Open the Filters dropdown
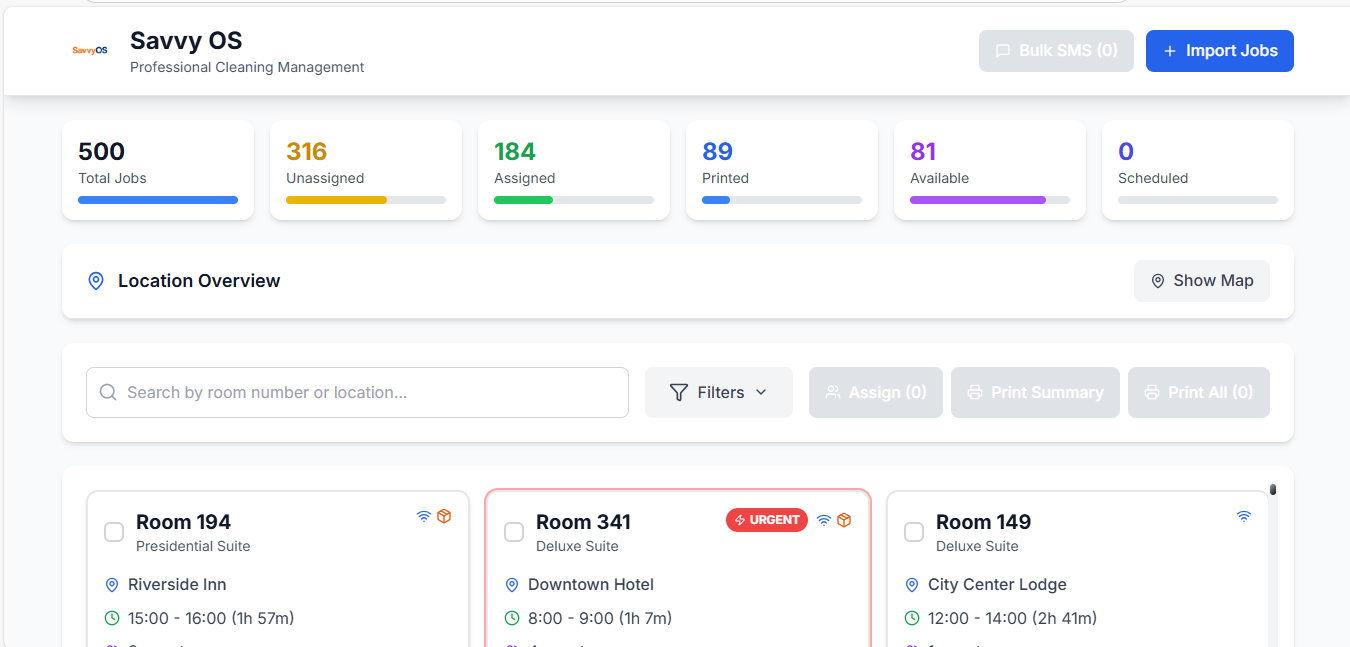1350x647 pixels. coord(719,393)
